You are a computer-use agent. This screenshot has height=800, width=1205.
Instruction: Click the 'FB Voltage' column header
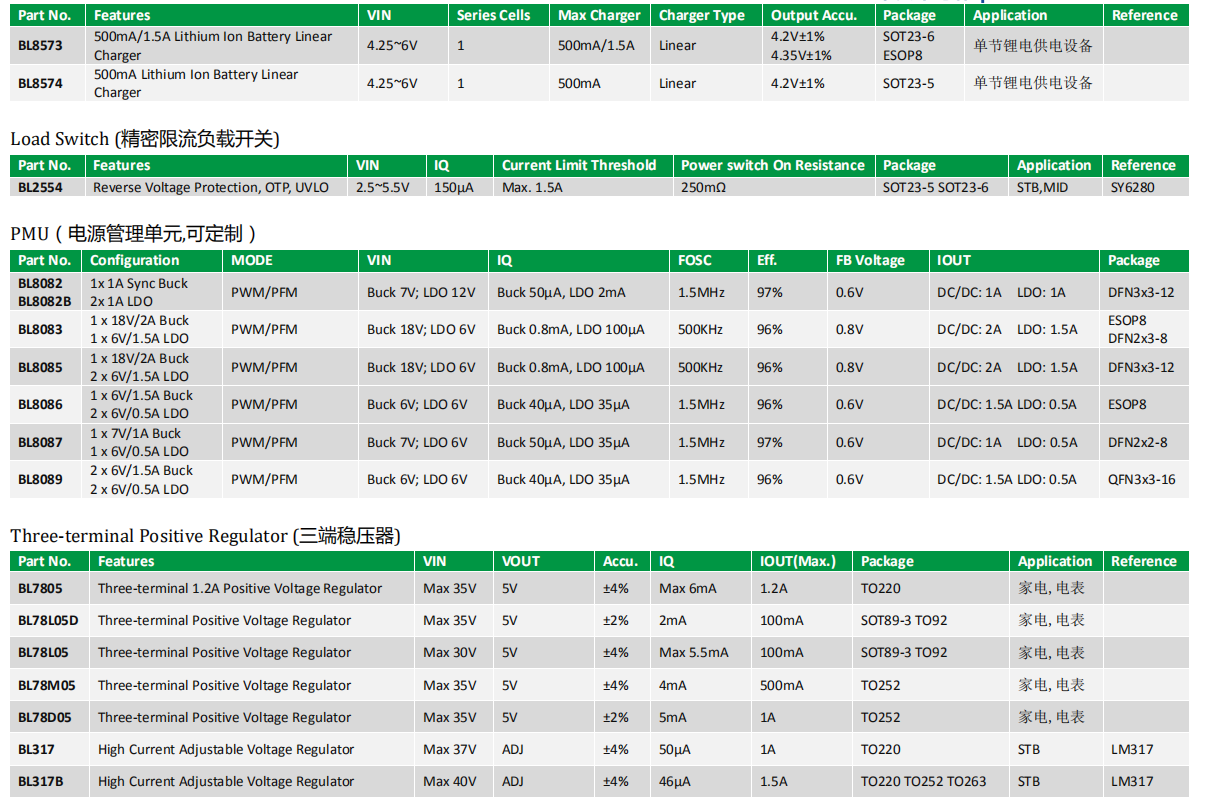pos(870,260)
